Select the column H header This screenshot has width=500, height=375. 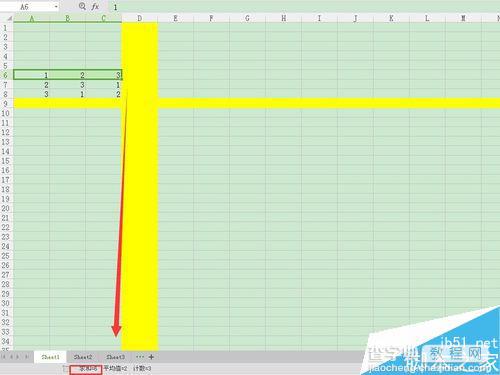283,18
